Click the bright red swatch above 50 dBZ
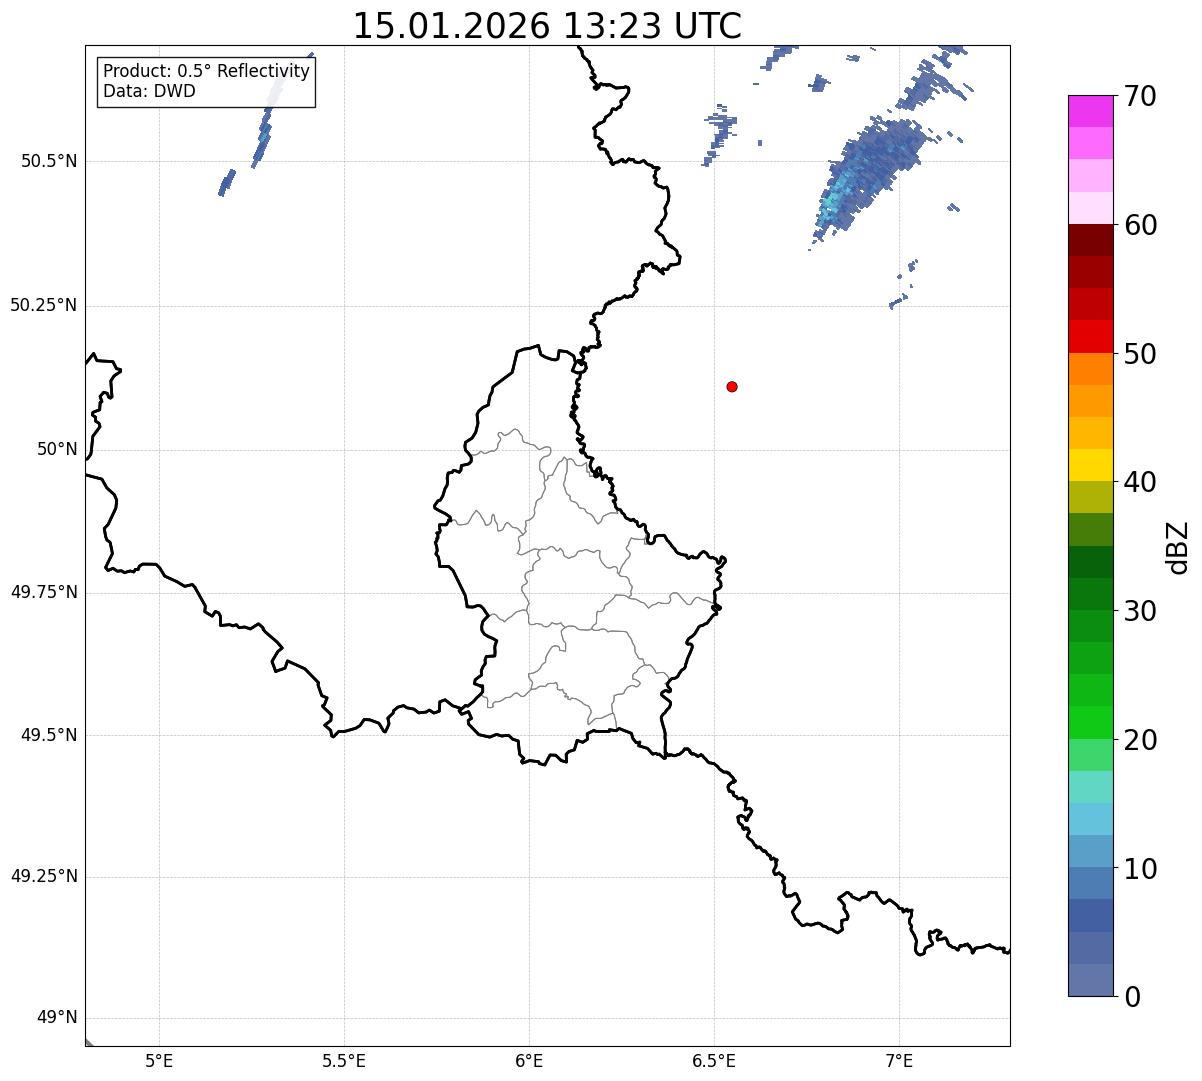This screenshot has height=1081, width=1202. coord(1090,336)
